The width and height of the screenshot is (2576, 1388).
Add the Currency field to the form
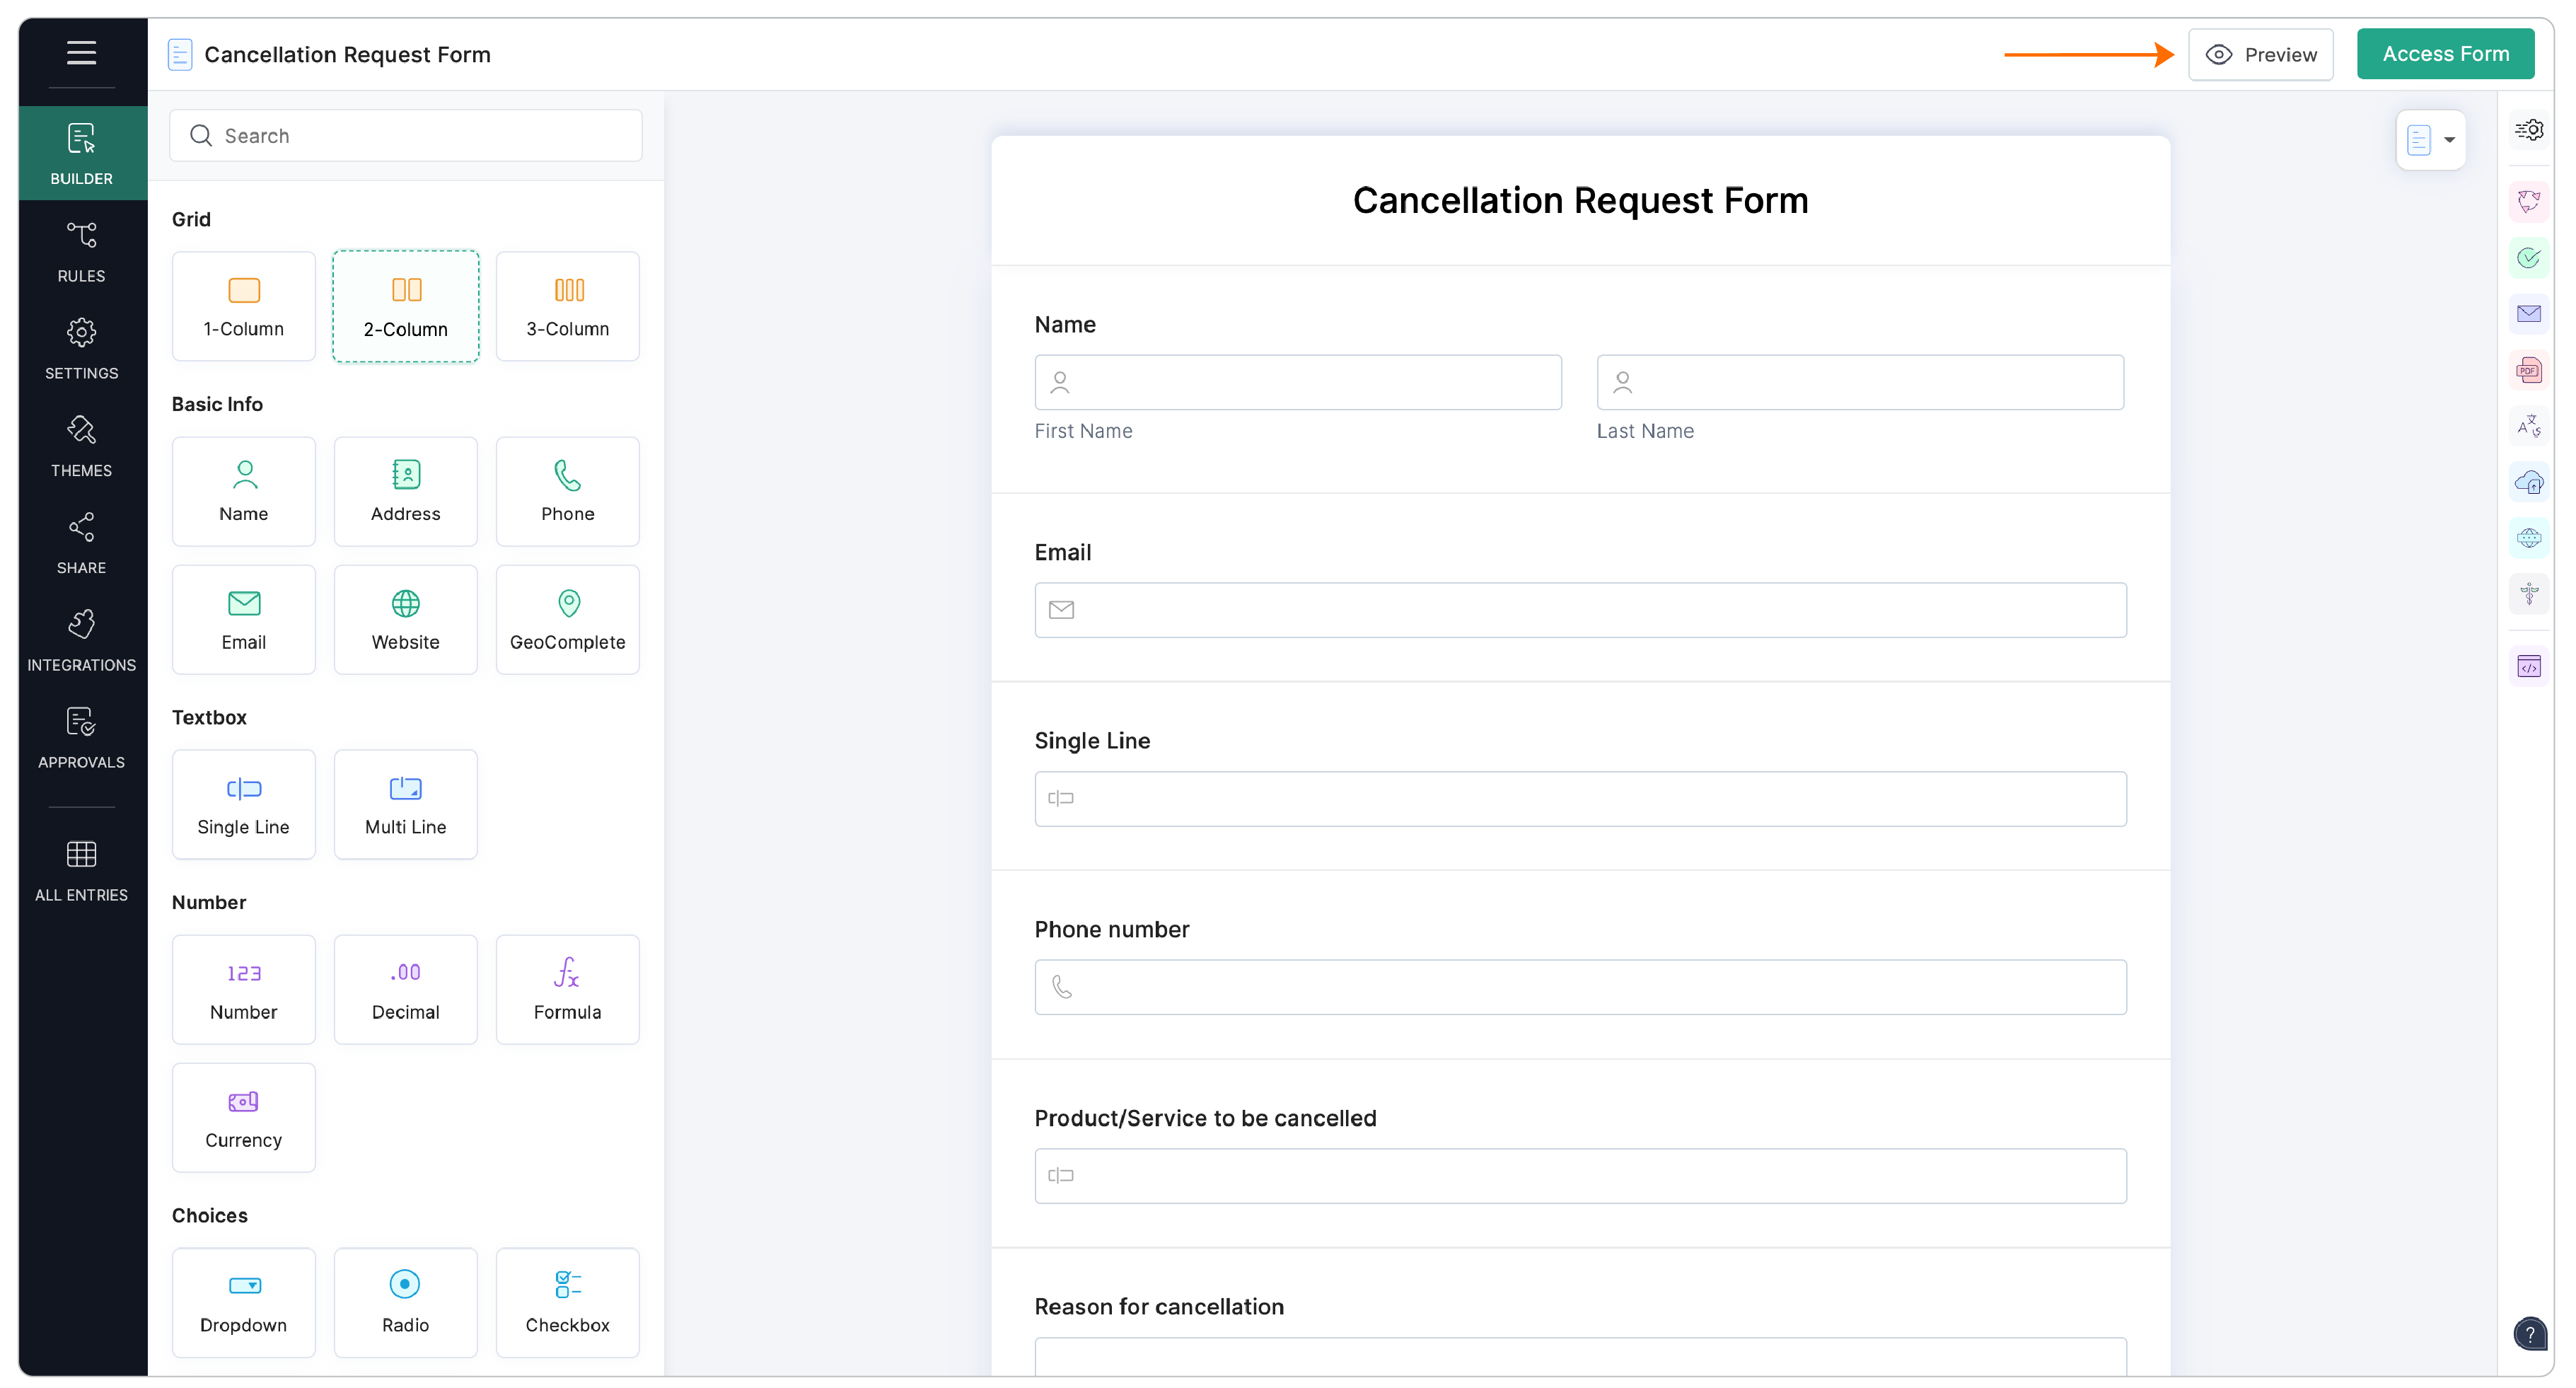[243, 1117]
